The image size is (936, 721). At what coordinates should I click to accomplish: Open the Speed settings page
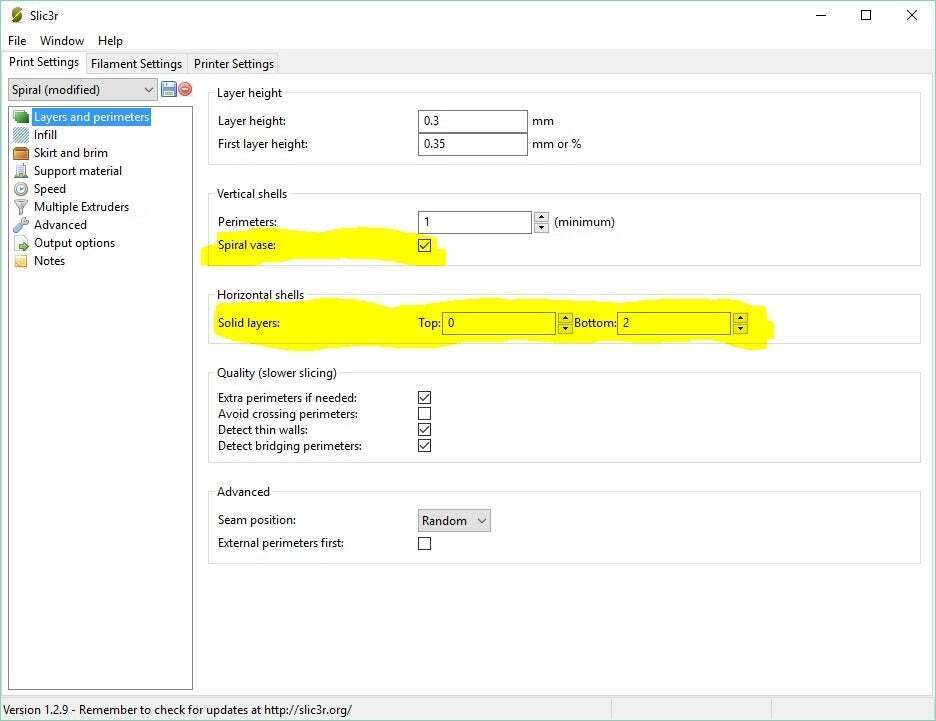pos(50,189)
